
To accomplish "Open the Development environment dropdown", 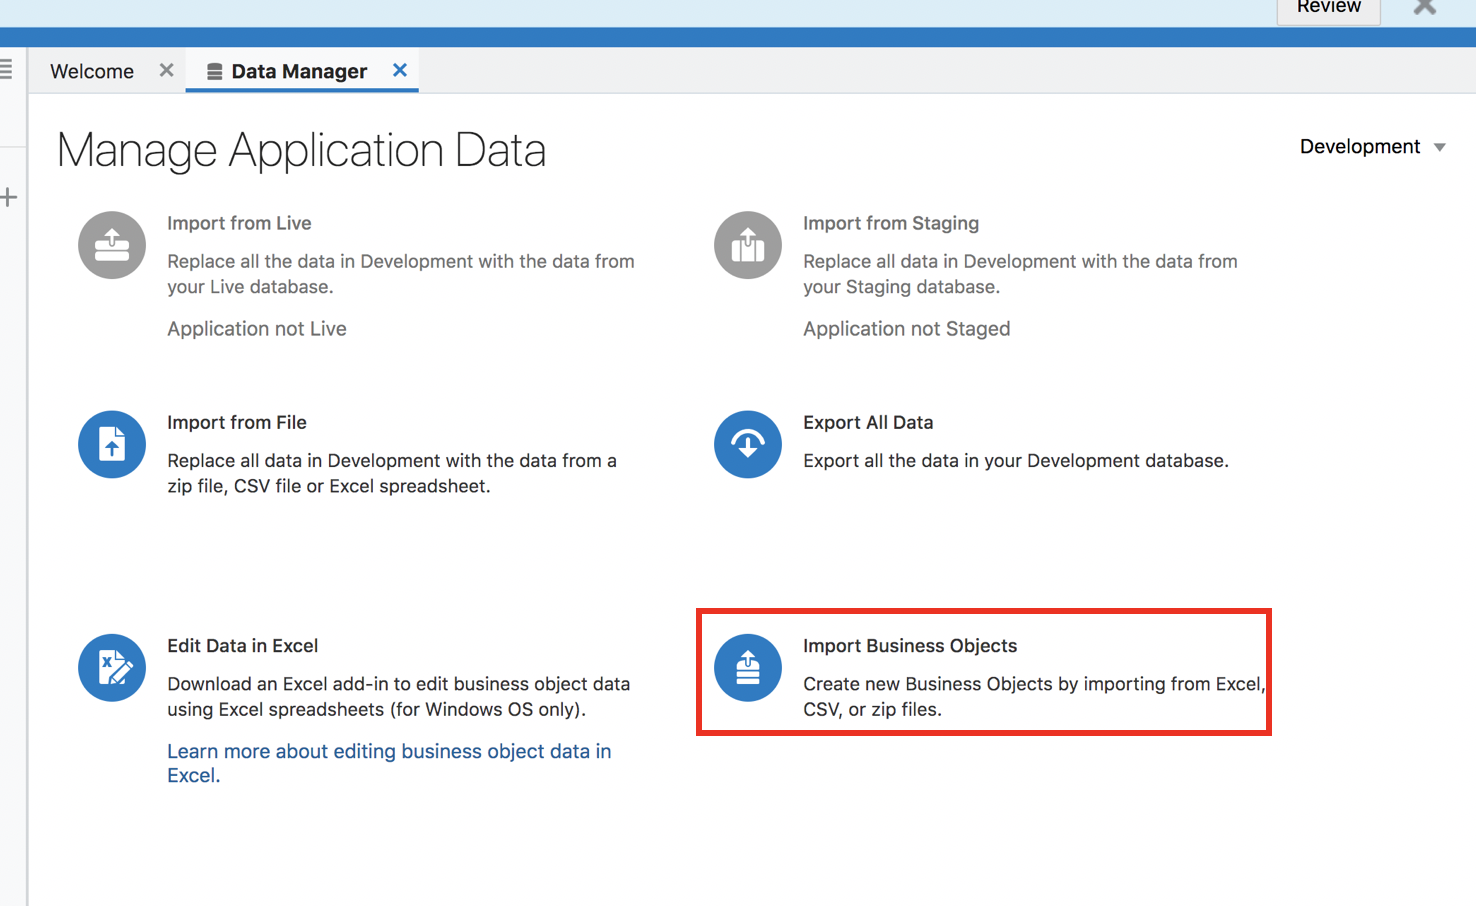I will click(x=1373, y=147).
